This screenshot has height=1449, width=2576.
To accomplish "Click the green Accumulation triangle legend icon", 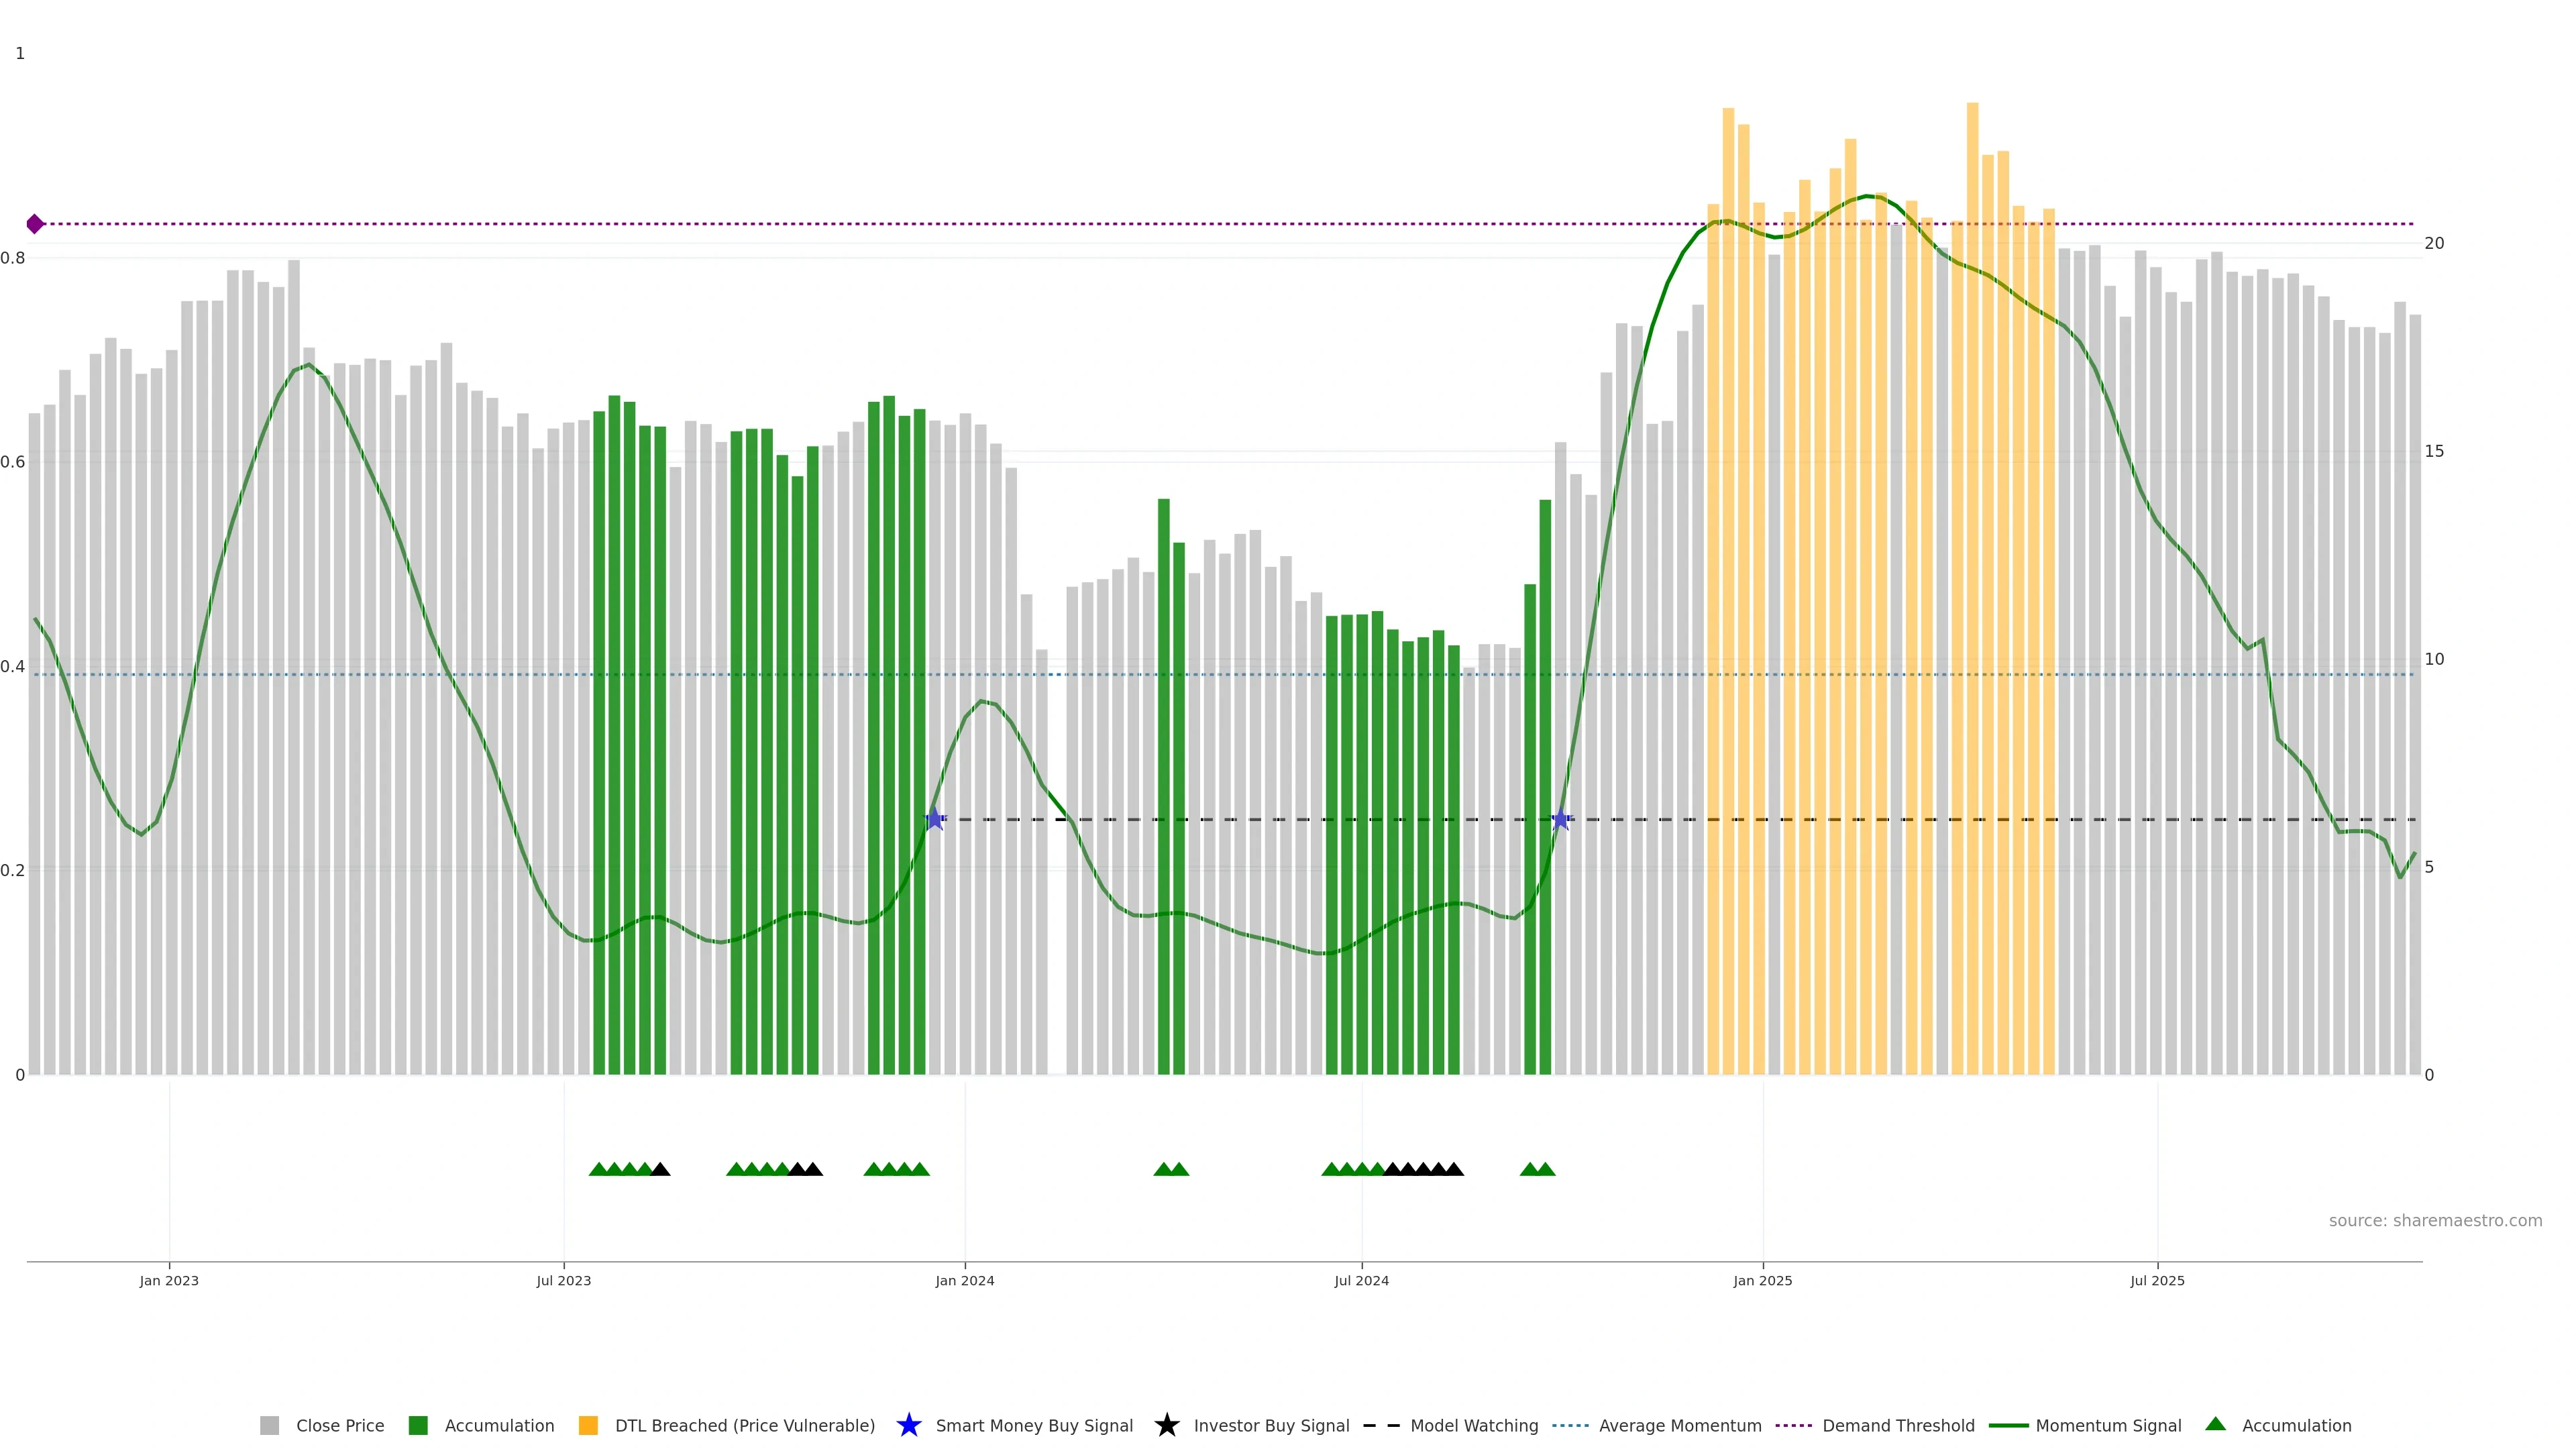I will [2215, 1424].
